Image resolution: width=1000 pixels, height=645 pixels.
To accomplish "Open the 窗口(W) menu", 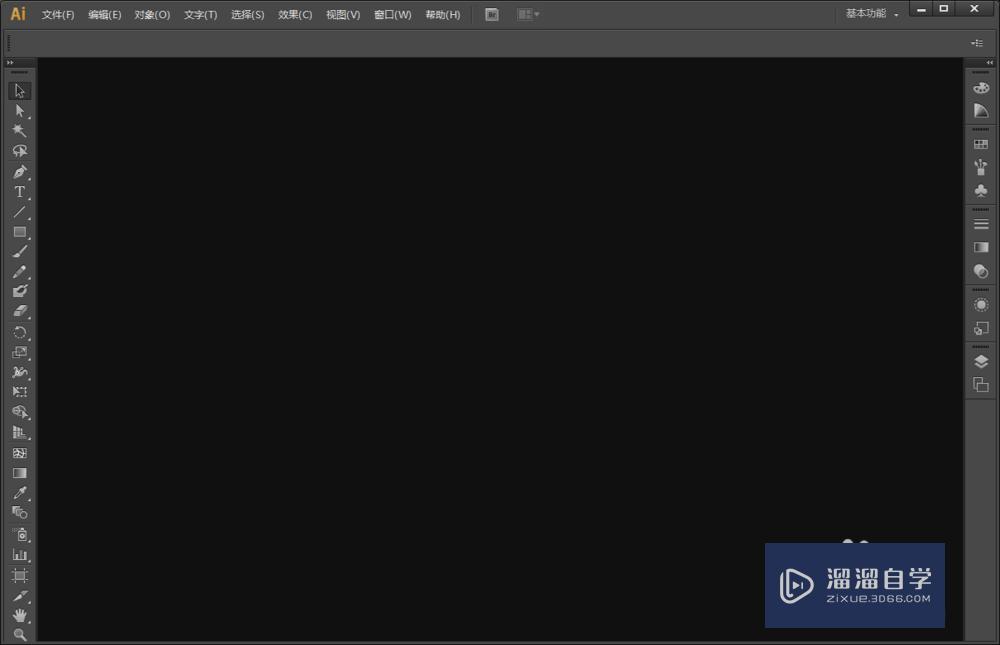I will 392,15.
